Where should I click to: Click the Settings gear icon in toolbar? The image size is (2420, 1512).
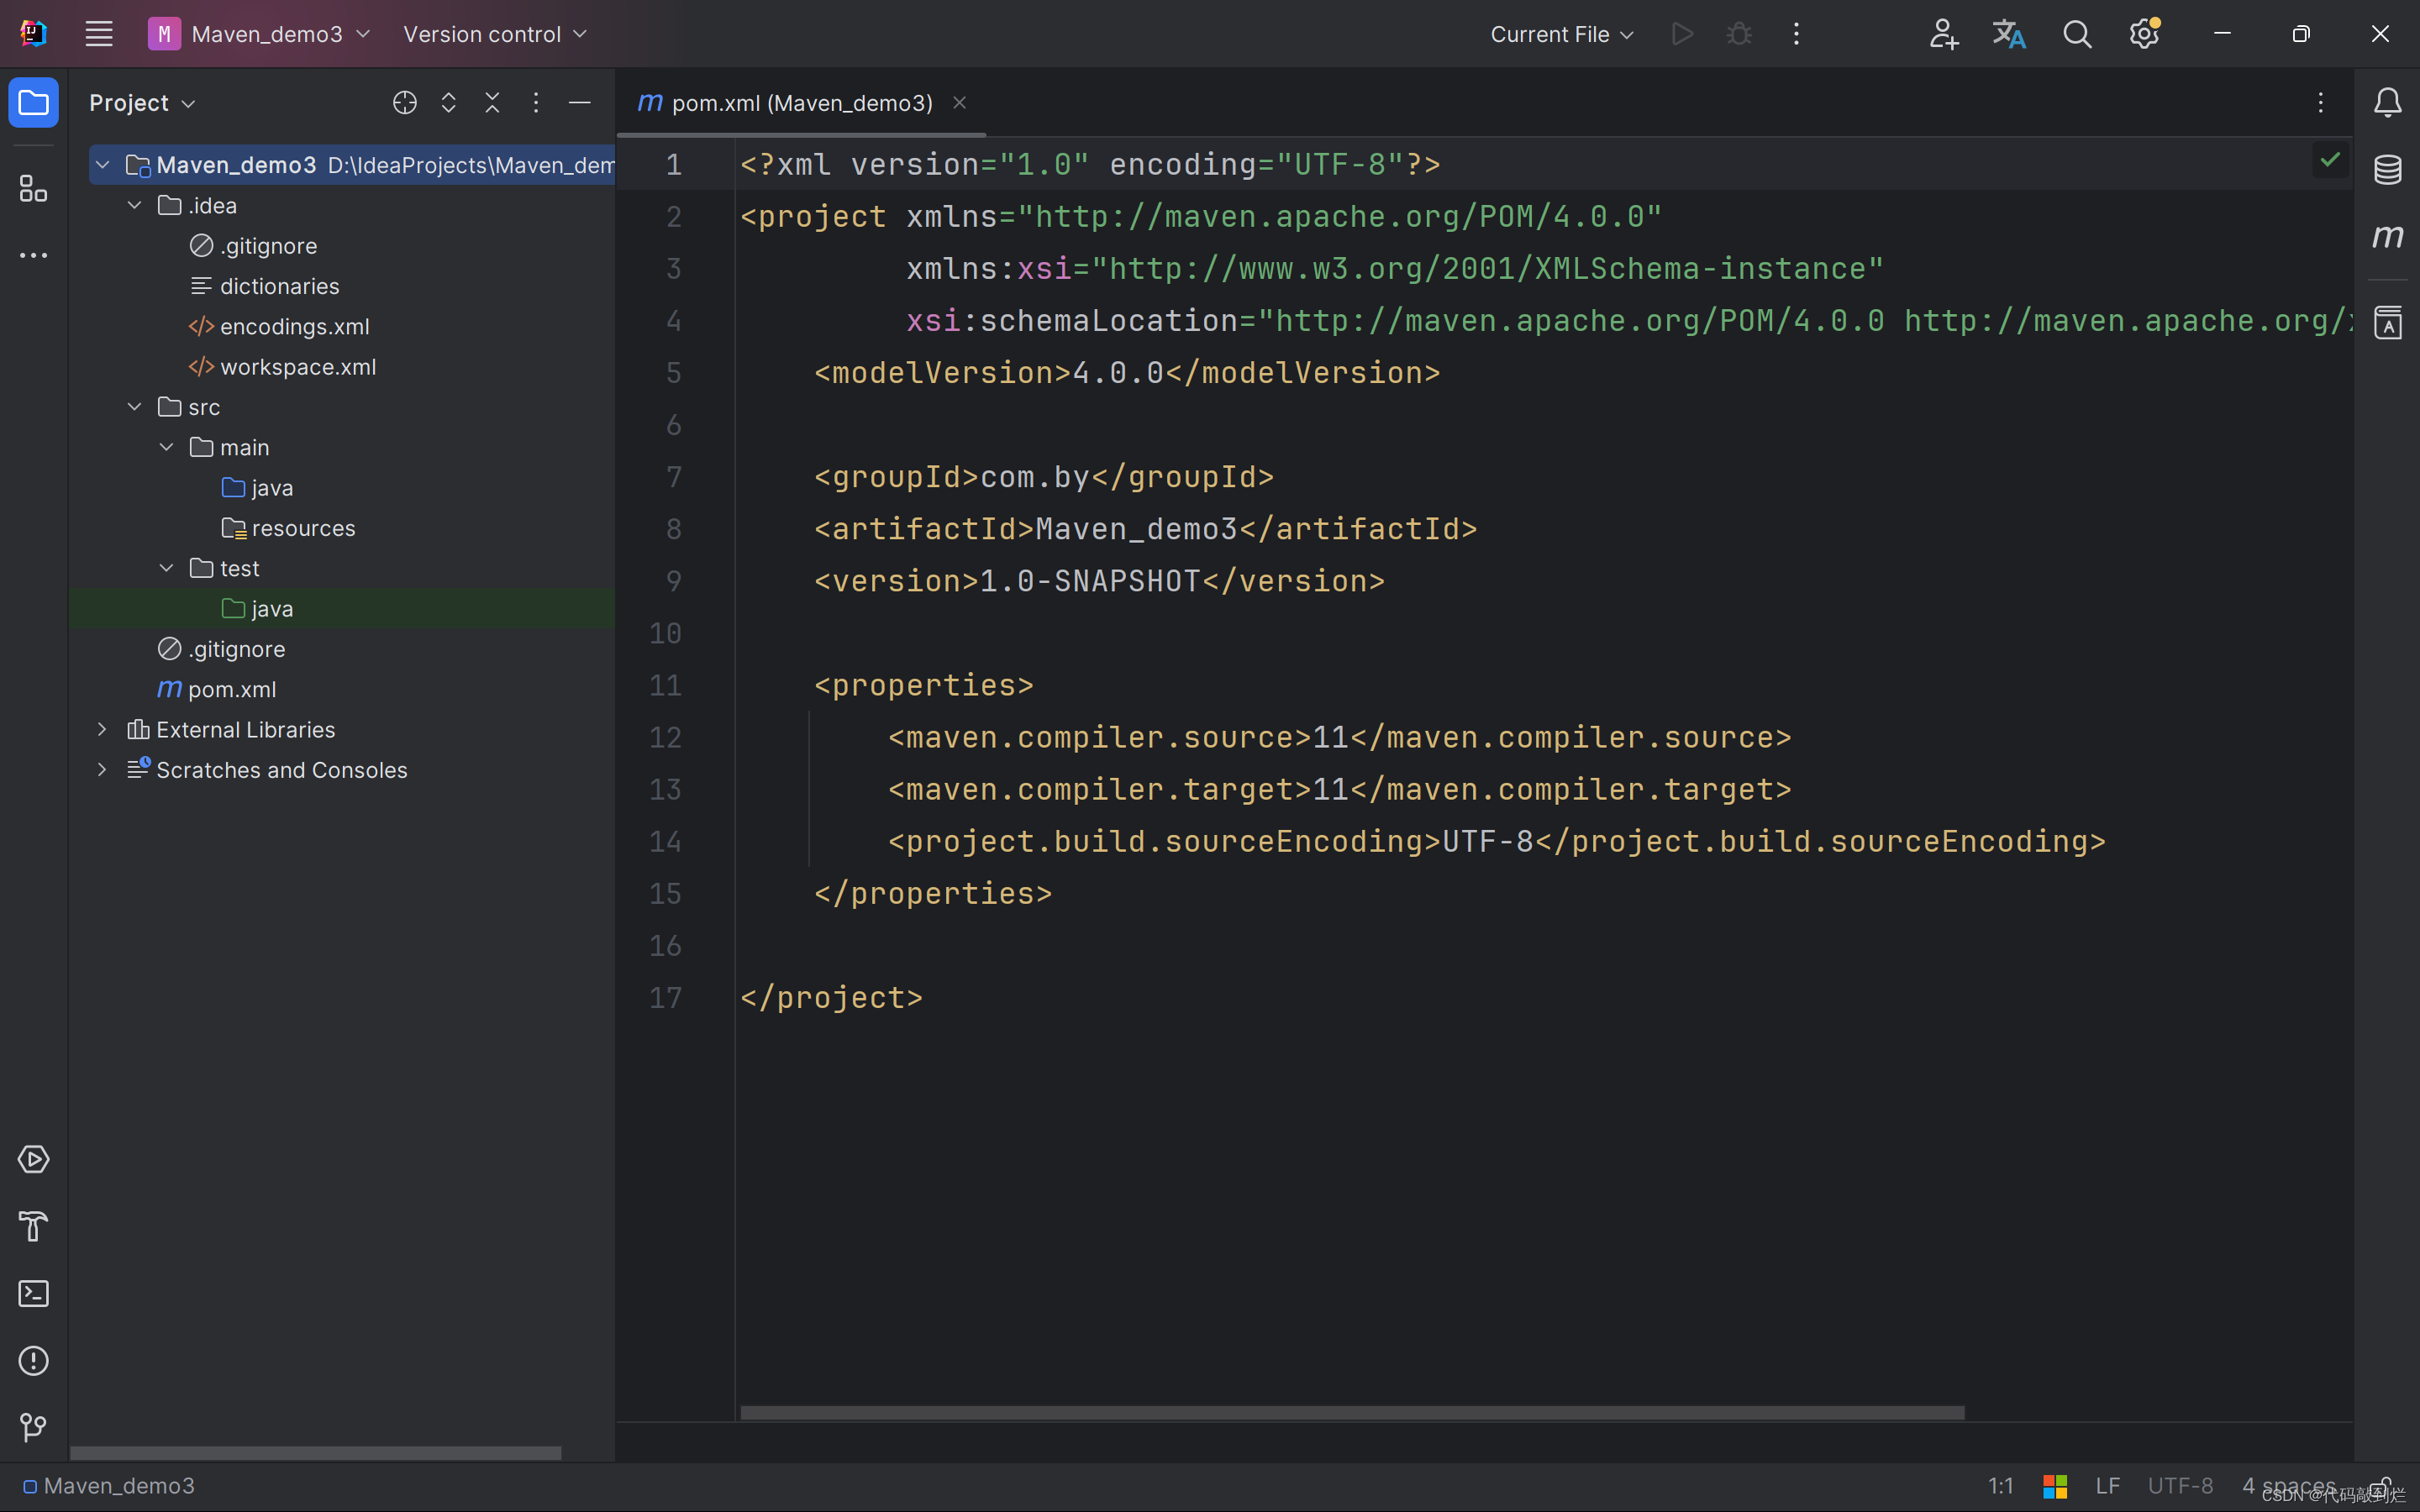coord(2144,34)
